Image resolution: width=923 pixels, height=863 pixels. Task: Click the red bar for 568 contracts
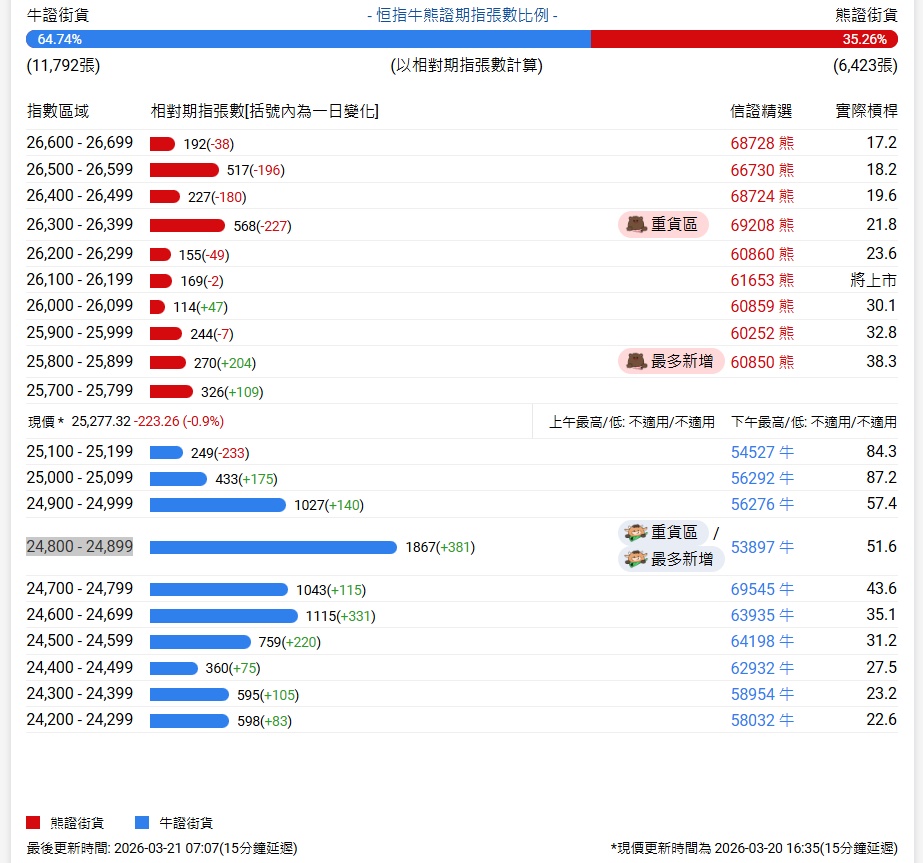click(187, 225)
